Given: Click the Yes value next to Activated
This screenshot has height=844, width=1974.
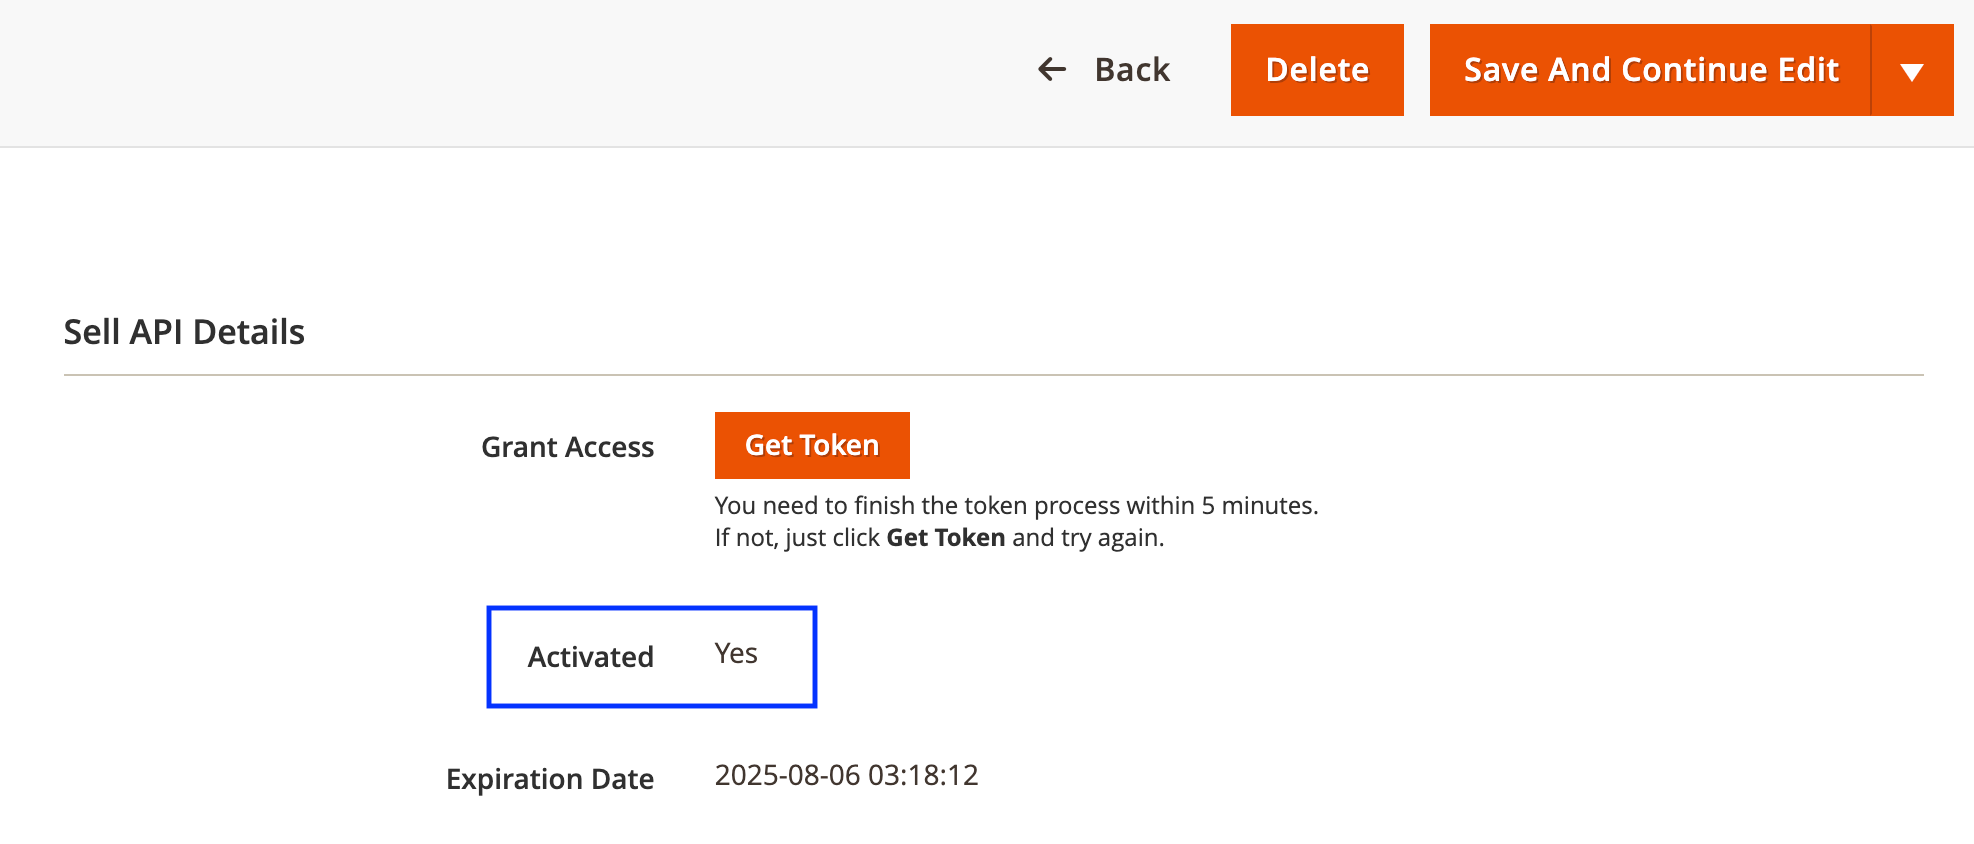Looking at the screenshot, I should 736,654.
